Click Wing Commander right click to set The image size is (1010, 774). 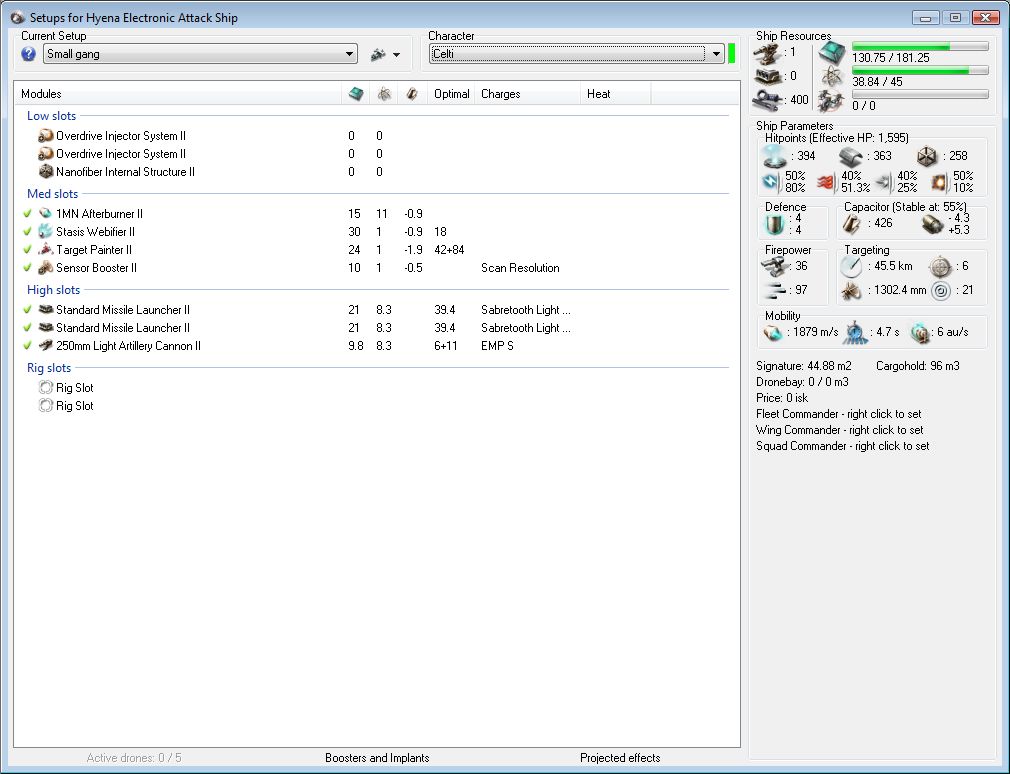[839, 430]
